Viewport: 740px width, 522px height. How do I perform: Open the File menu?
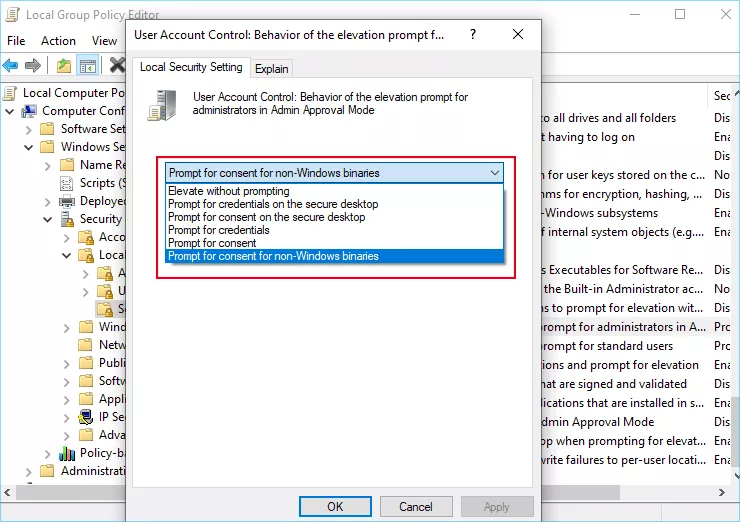click(x=16, y=41)
